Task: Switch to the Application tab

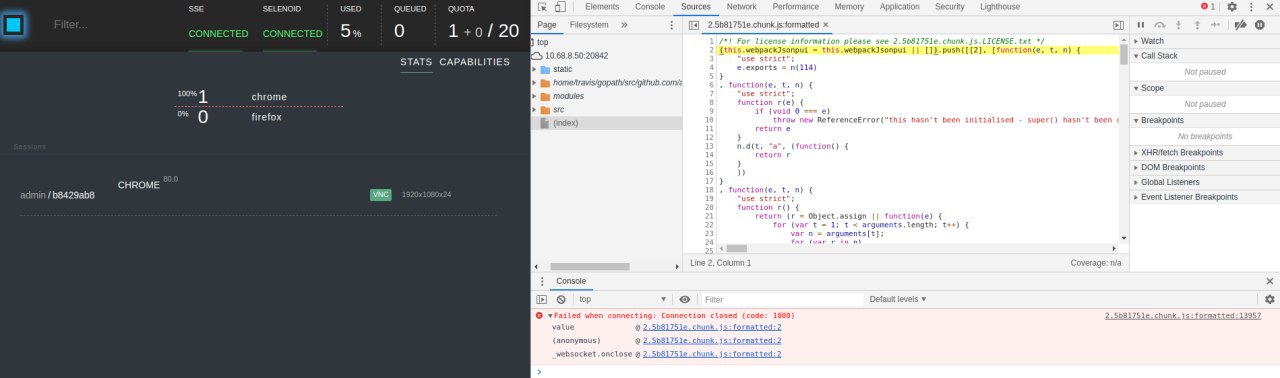Action: pyautogui.click(x=900, y=7)
